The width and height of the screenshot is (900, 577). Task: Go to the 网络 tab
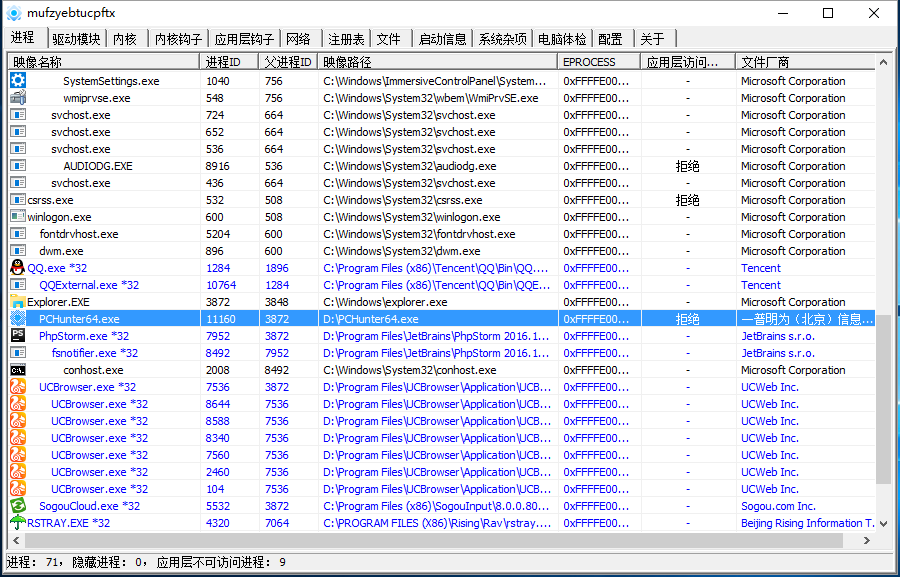(298, 39)
